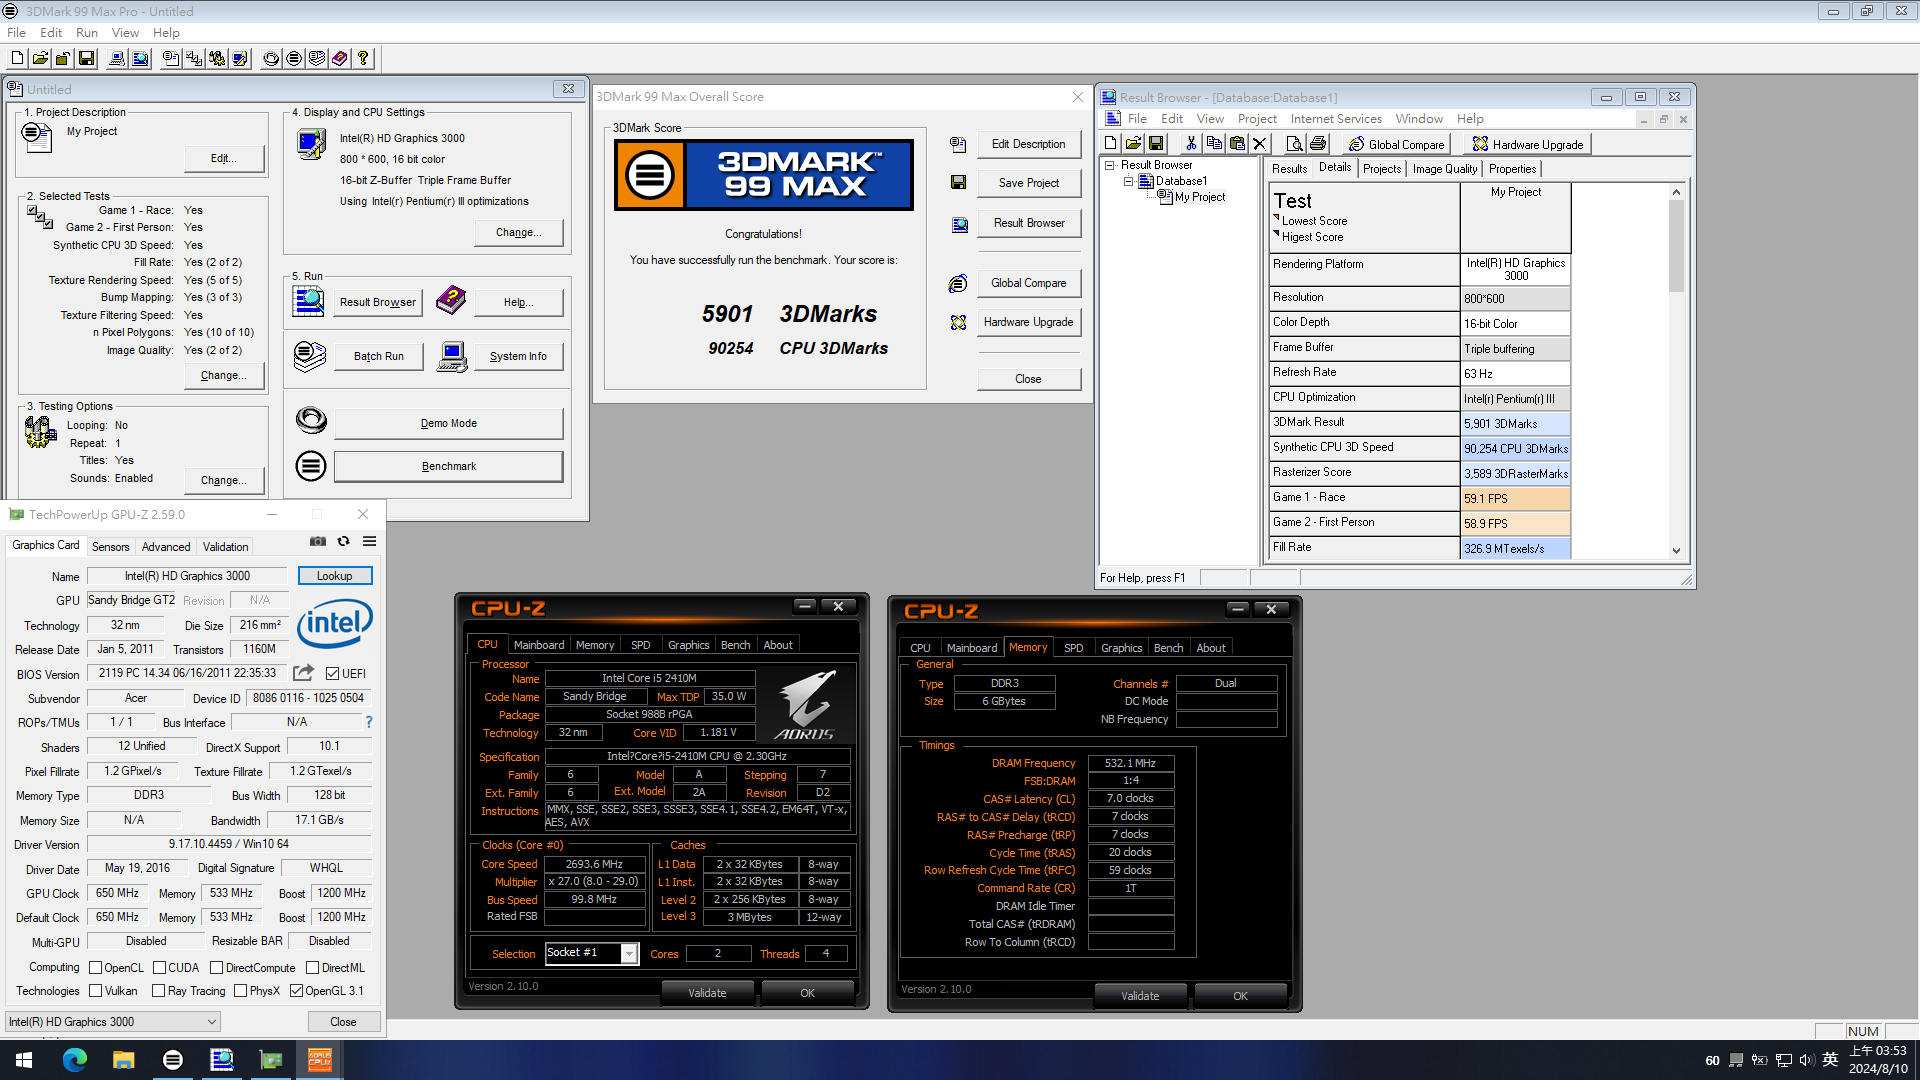Click GPU-Z refresh icon
Screen dimensions: 1920x1080
(x=343, y=541)
